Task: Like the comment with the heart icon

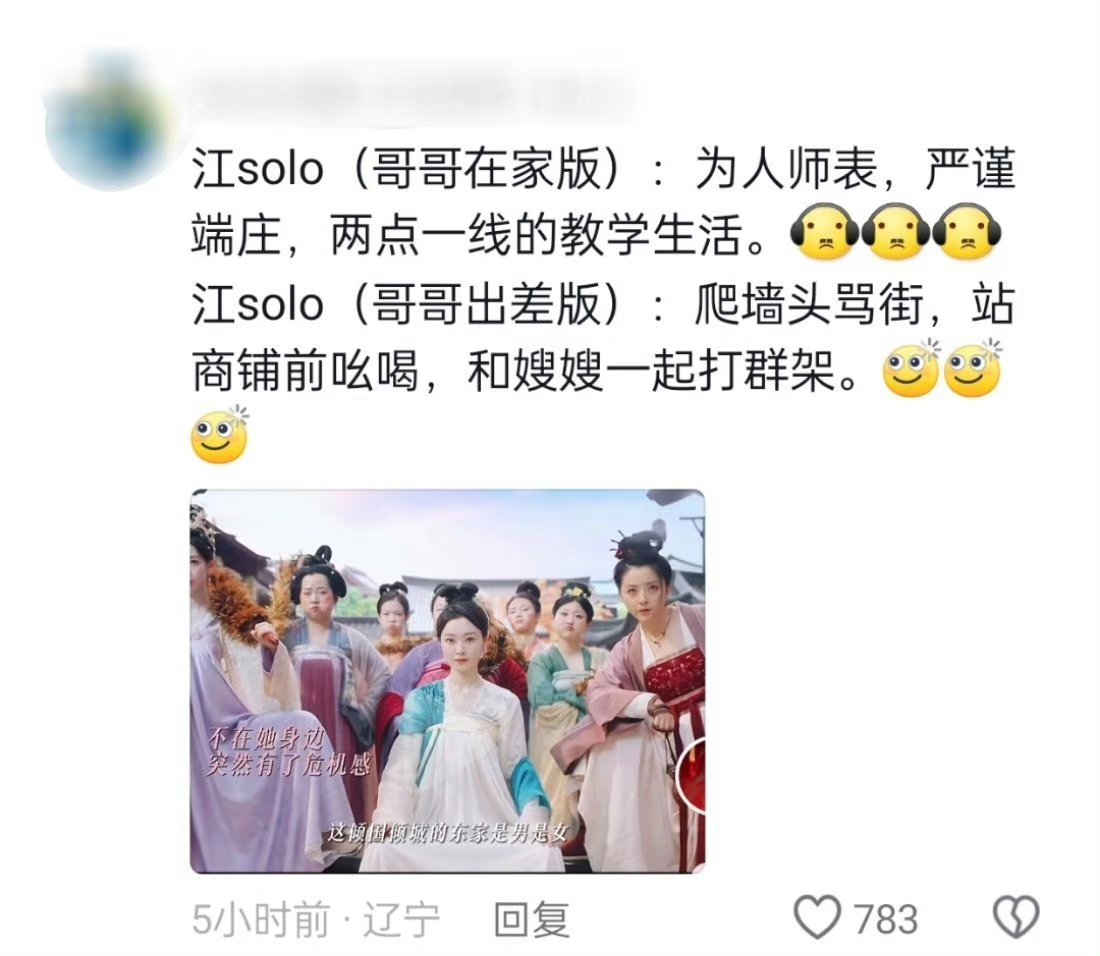Action: pyautogui.click(x=817, y=917)
